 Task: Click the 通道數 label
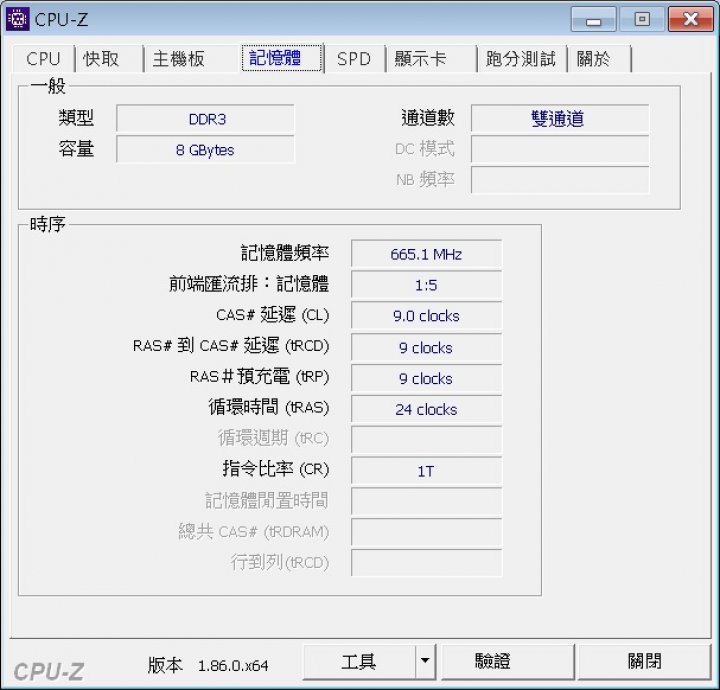coord(428,118)
